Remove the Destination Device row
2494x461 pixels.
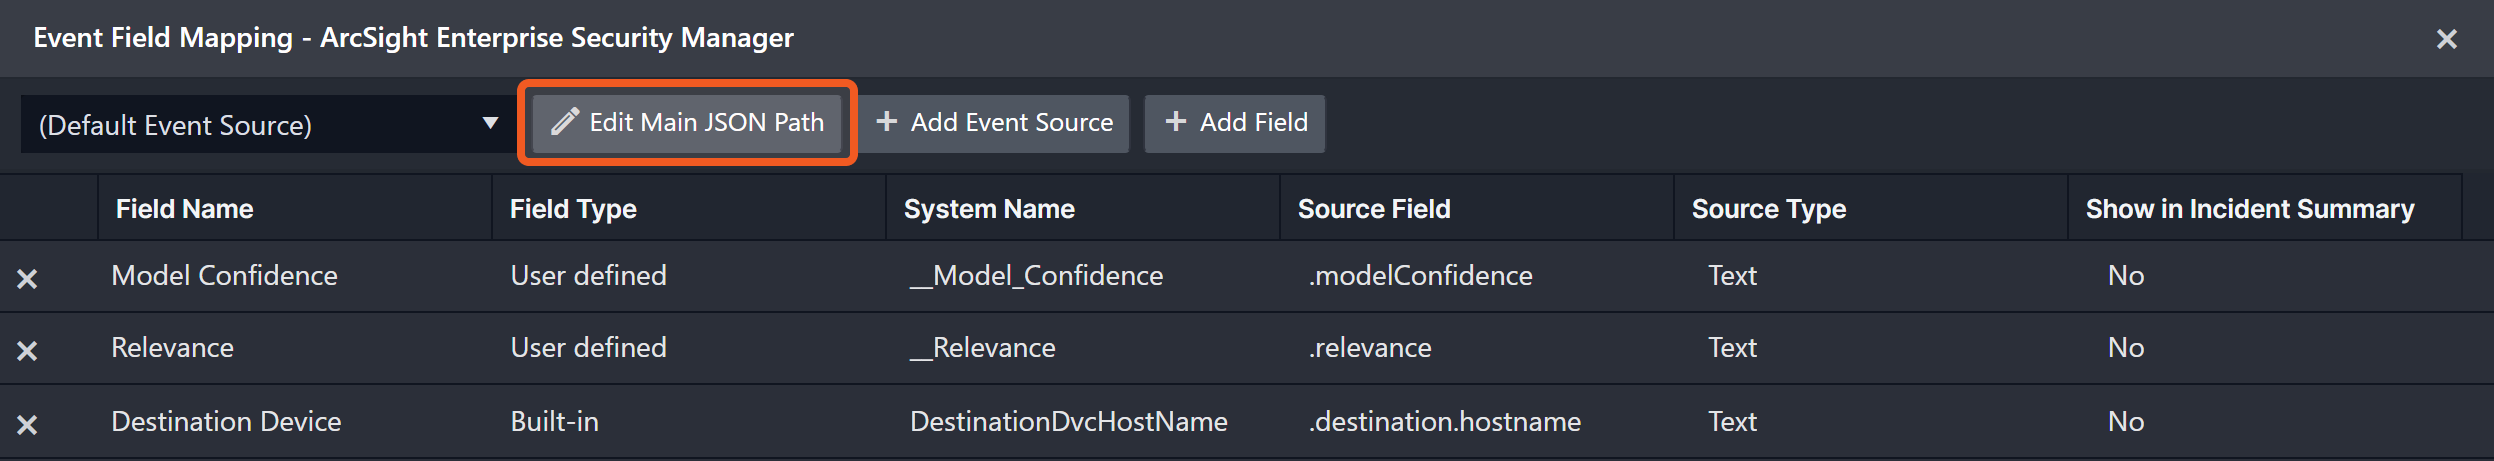(x=27, y=425)
